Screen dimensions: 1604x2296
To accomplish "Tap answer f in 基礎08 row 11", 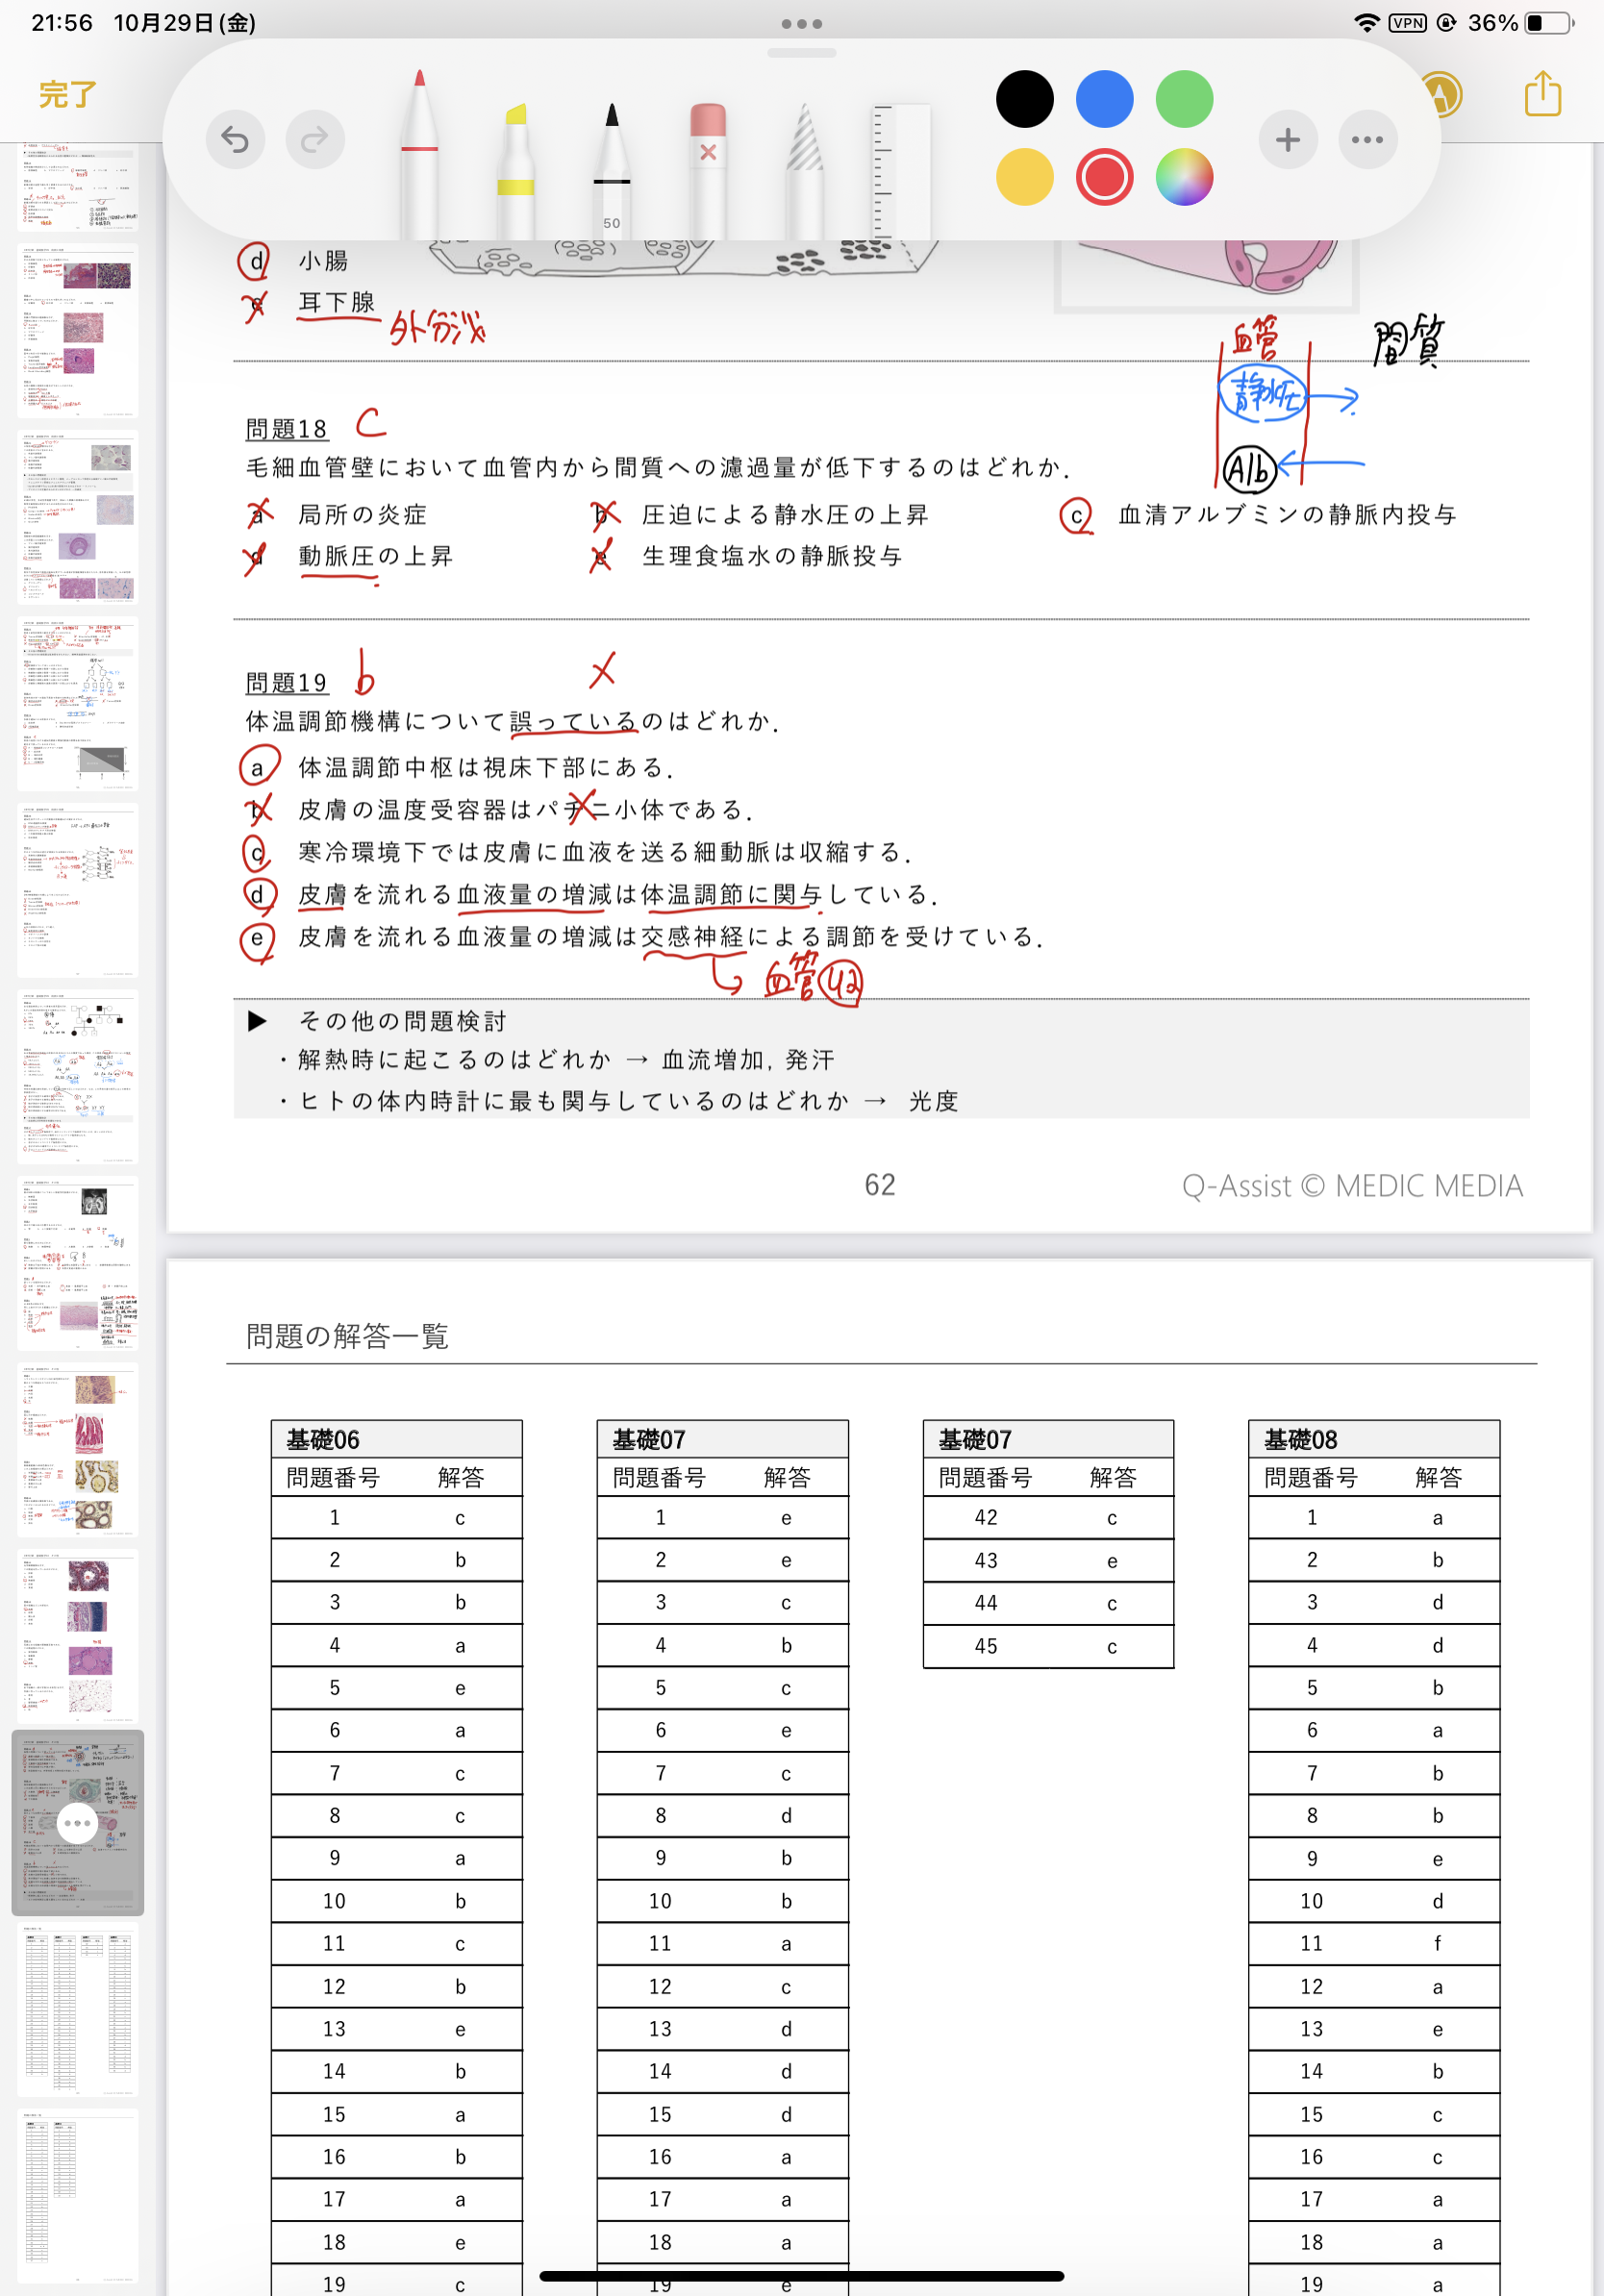I will tap(1437, 1943).
